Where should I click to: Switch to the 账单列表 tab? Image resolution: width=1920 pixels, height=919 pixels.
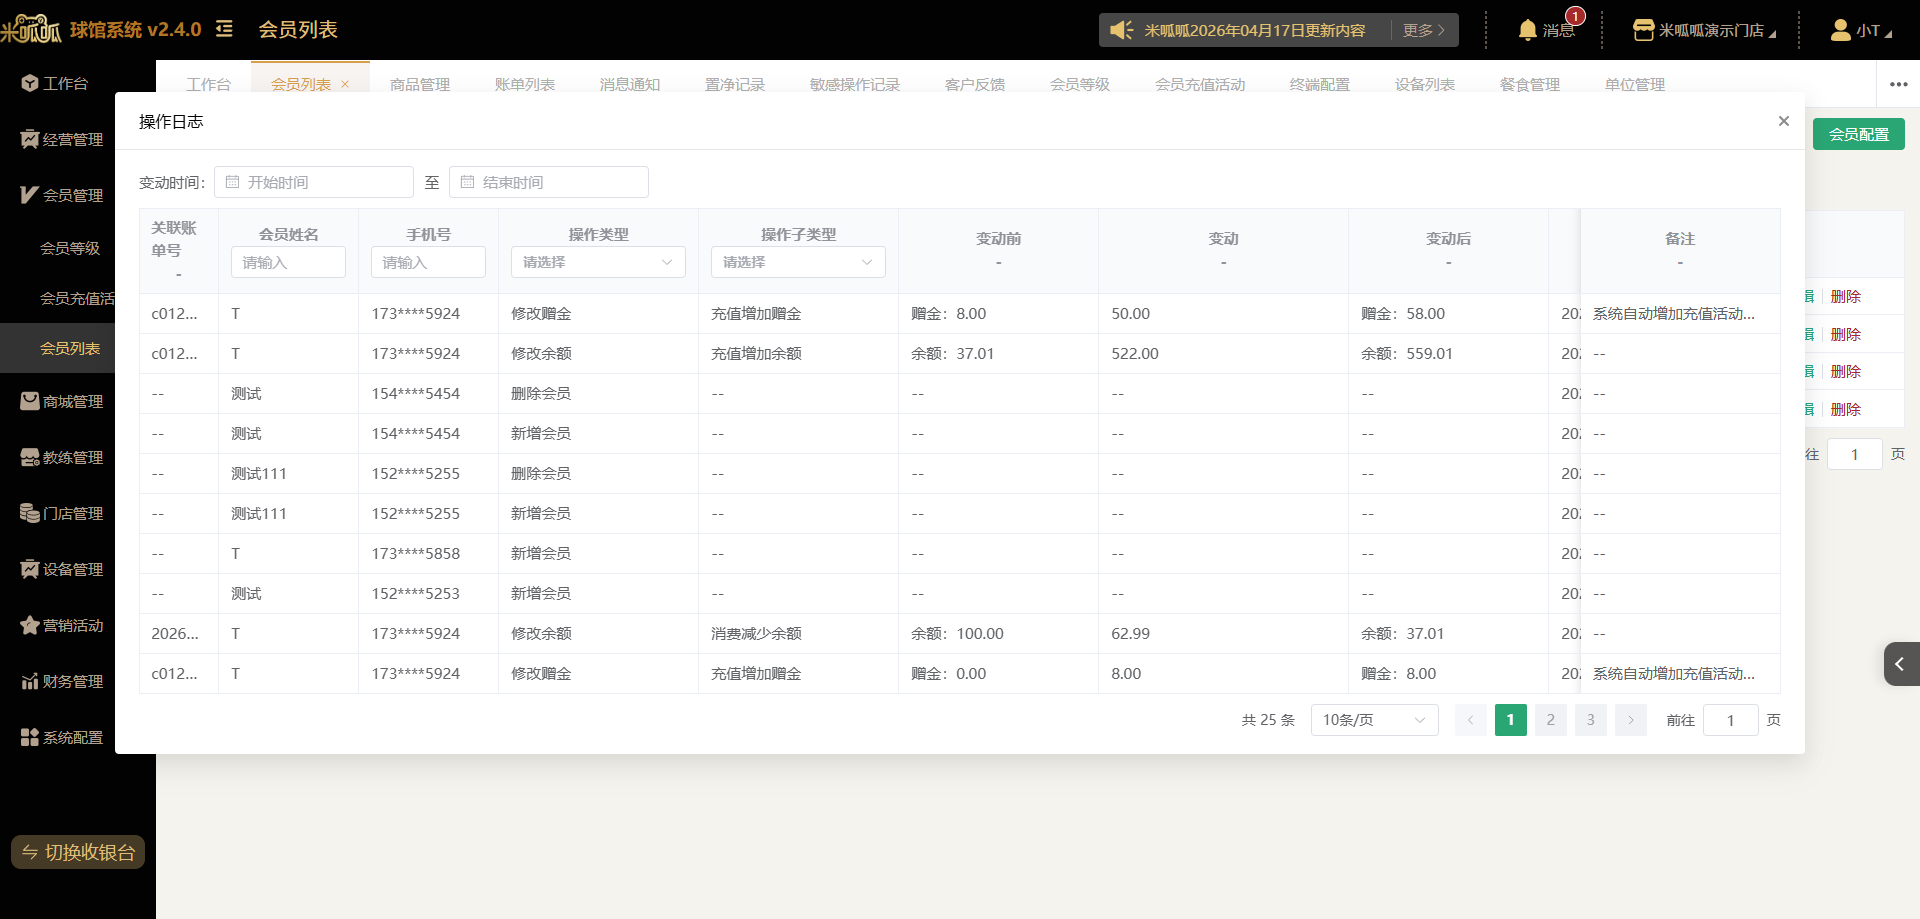525,84
